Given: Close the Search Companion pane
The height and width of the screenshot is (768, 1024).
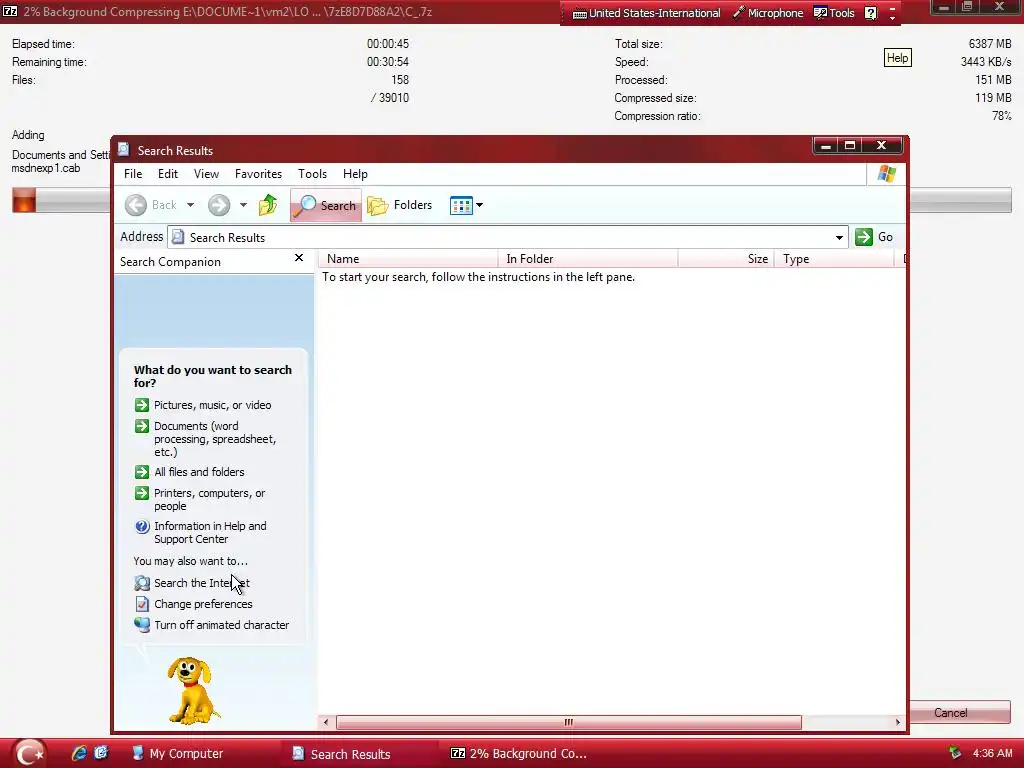Looking at the screenshot, I should pos(299,258).
